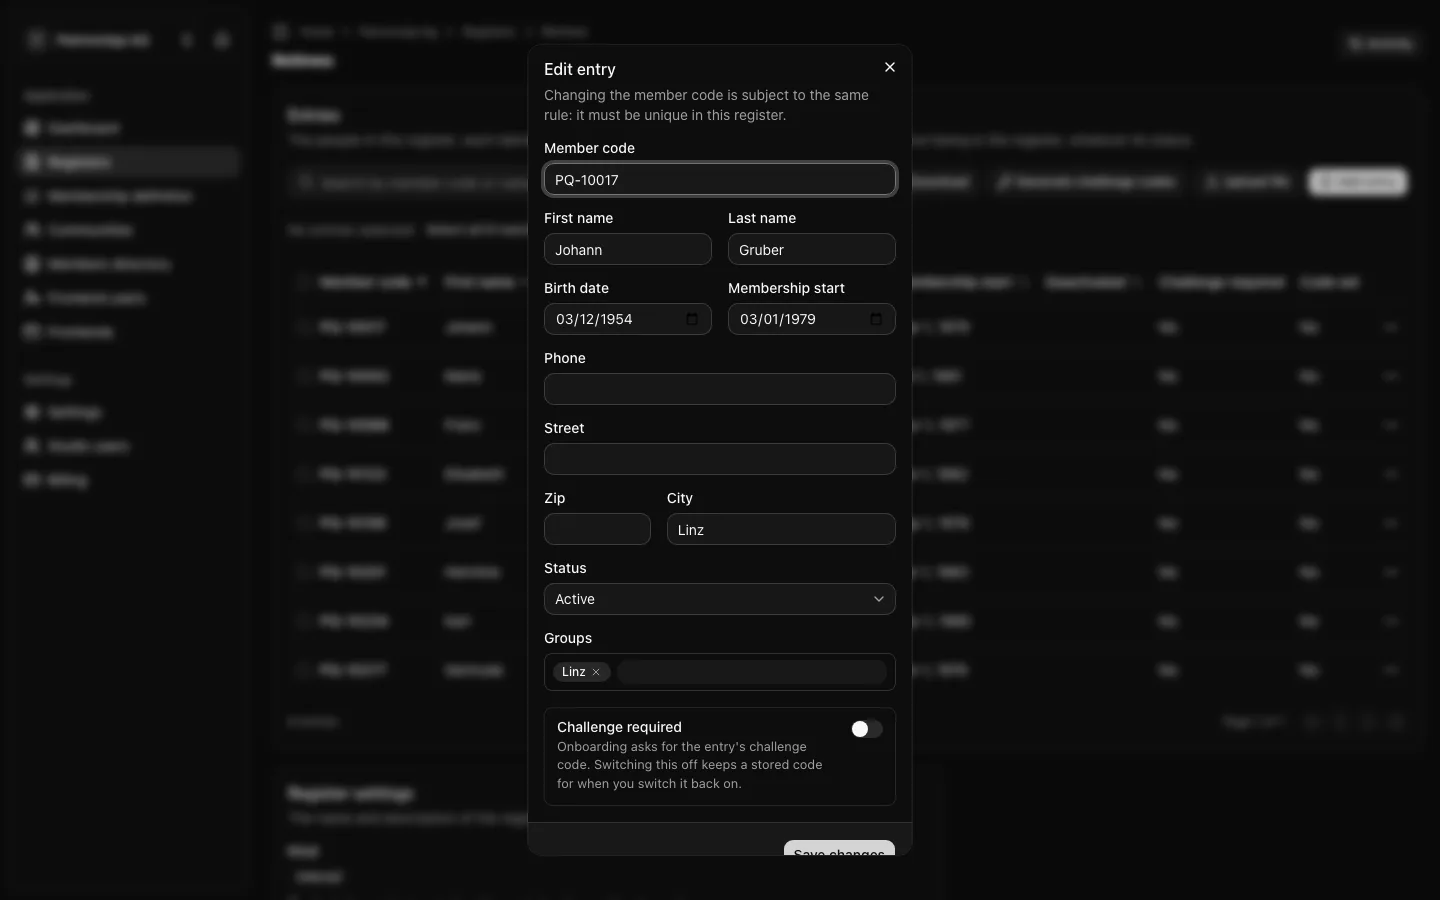This screenshot has width=1440, height=900.
Task: Focus the Groups search input beside Linz
Action: coord(752,672)
